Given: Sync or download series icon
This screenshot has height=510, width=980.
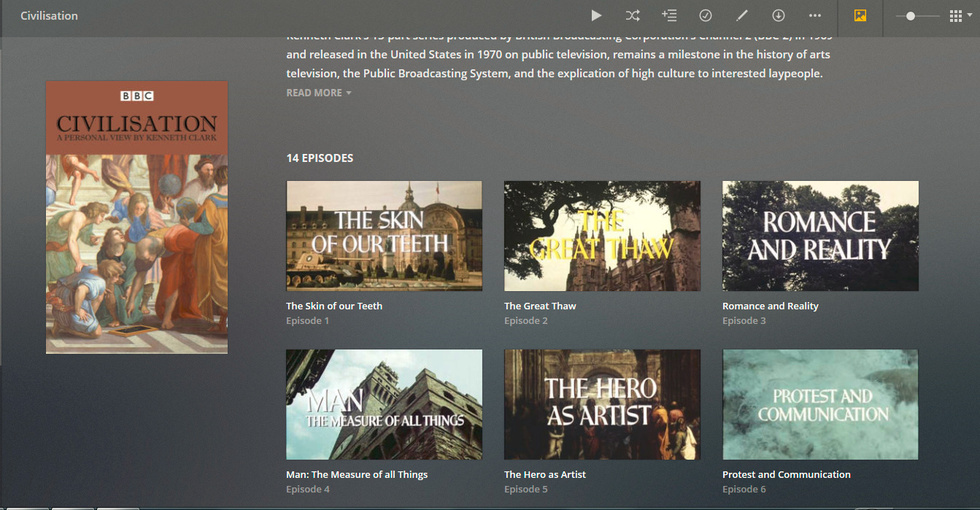Looking at the screenshot, I should pyautogui.click(x=778, y=16).
